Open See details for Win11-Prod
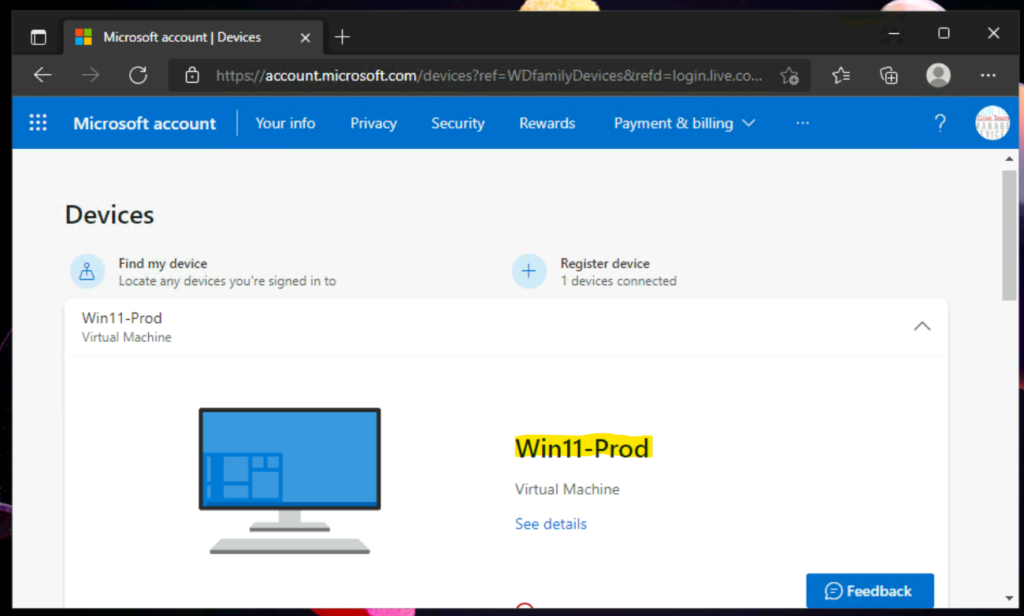 551,524
